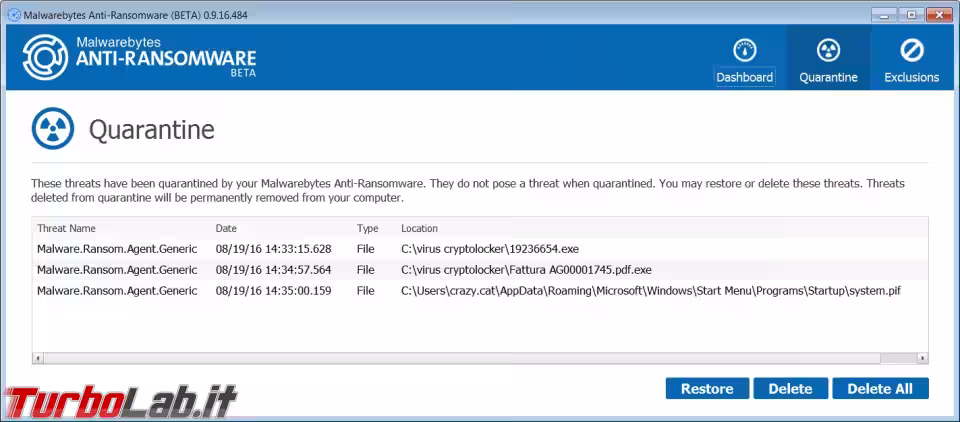
Task: Click the Delete All button
Action: click(x=880, y=388)
